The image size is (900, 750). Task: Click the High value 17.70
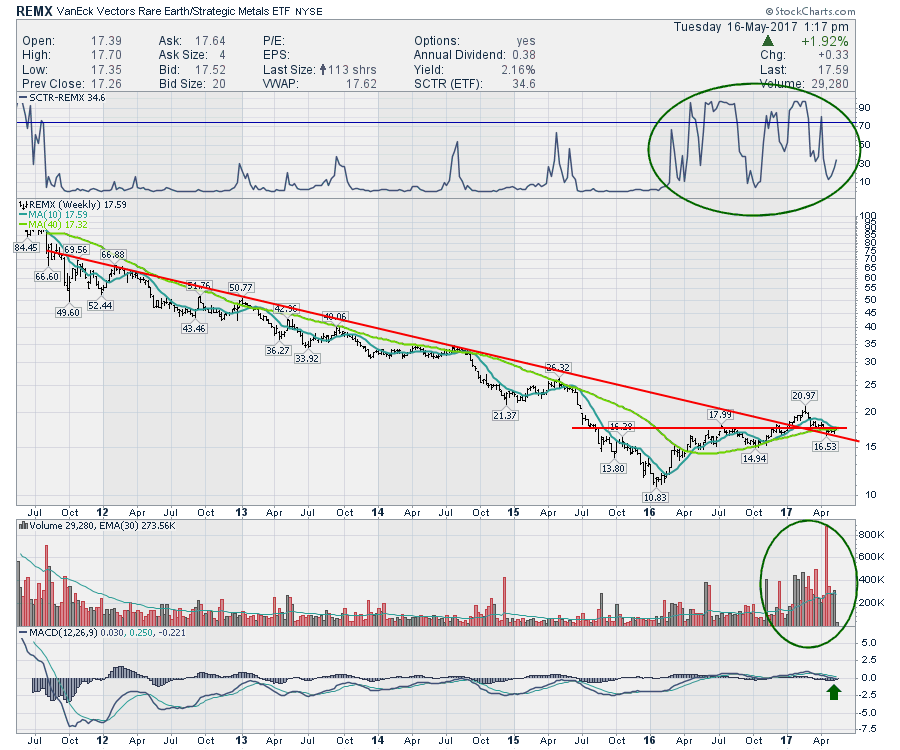106,56
